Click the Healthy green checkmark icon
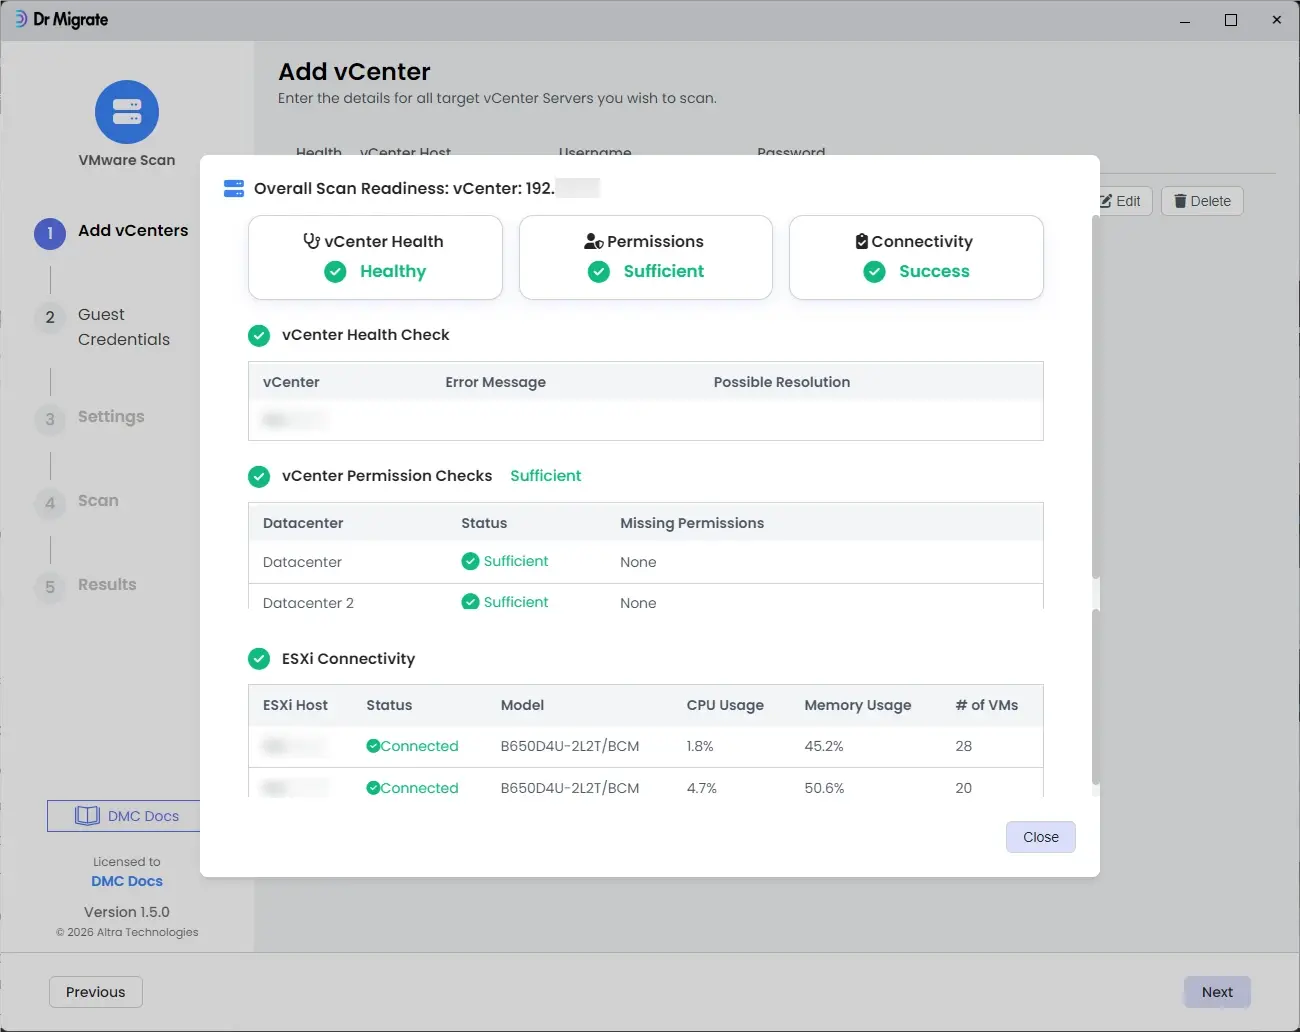The width and height of the screenshot is (1300, 1032). click(x=335, y=272)
